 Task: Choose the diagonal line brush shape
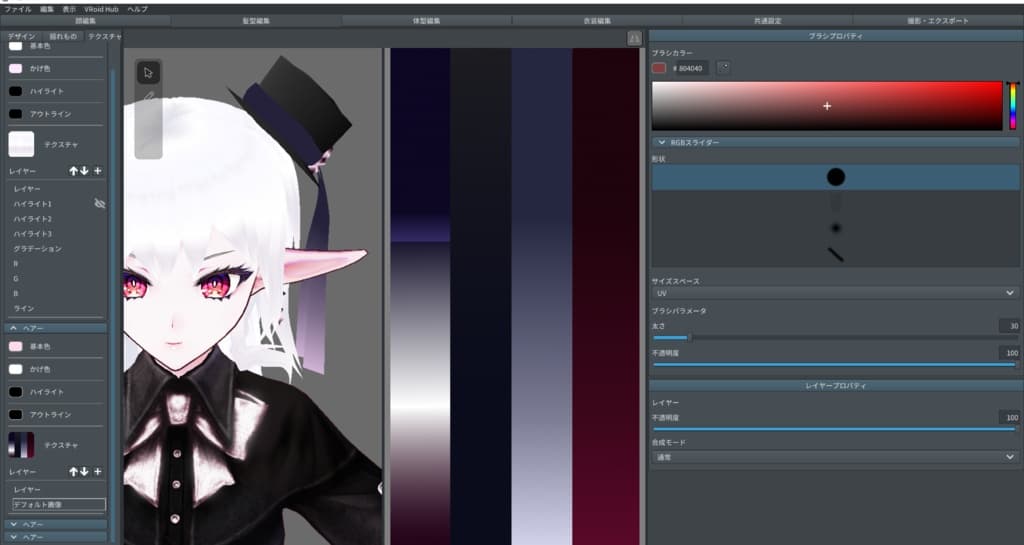click(x=835, y=254)
